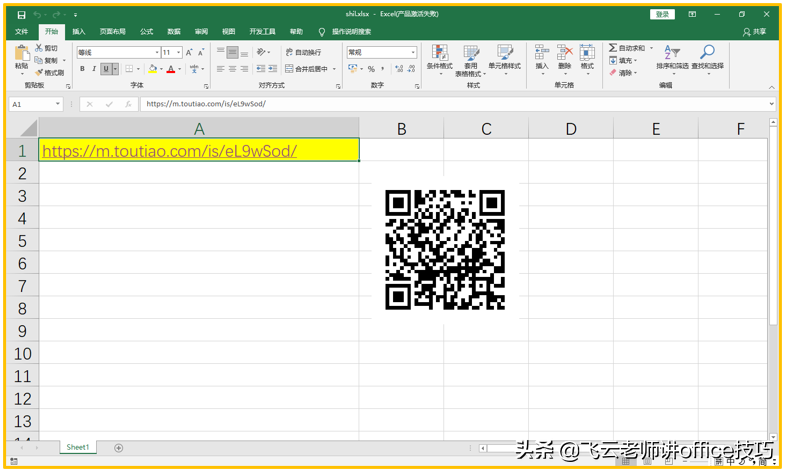
Task: Open Find & Select (查找和选择) magnifier
Action: (708, 58)
